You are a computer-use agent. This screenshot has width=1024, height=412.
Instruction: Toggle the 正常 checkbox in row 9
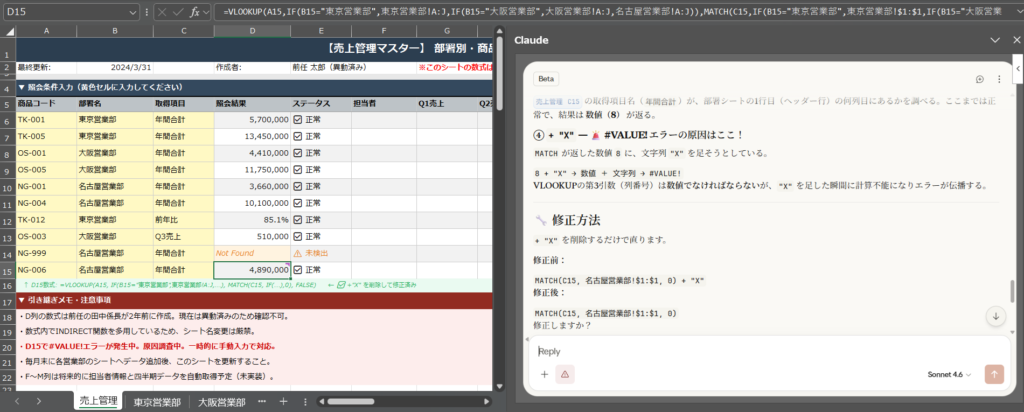[297, 170]
